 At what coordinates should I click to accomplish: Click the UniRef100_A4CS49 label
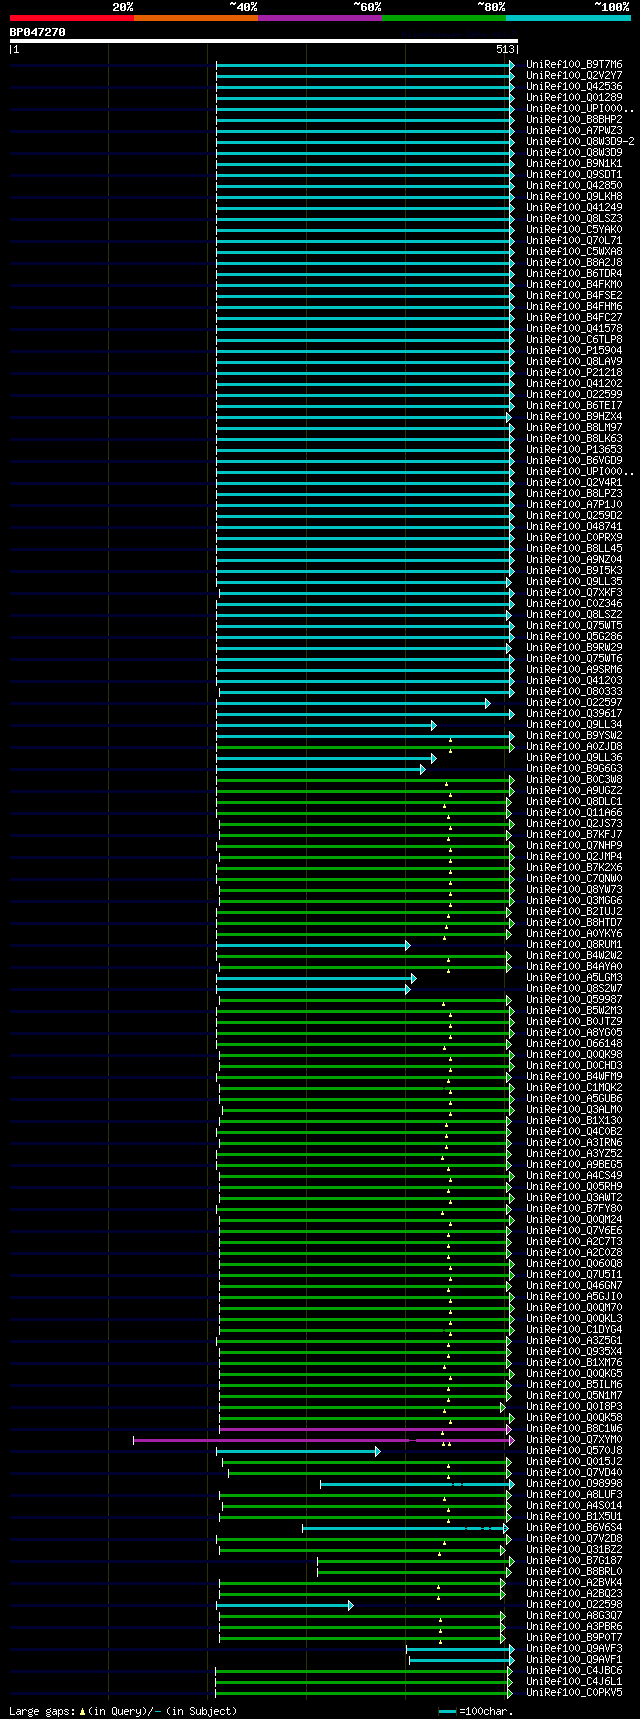coord(574,1176)
